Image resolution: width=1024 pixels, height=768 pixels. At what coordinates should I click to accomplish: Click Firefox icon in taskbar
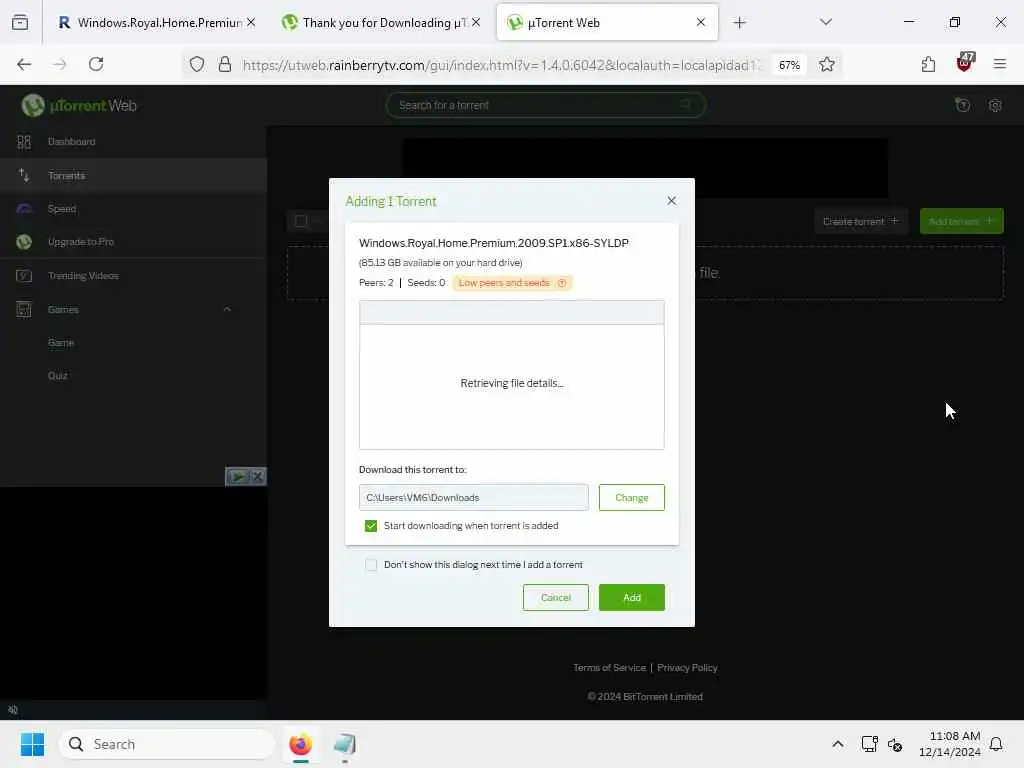[x=300, y=744]
